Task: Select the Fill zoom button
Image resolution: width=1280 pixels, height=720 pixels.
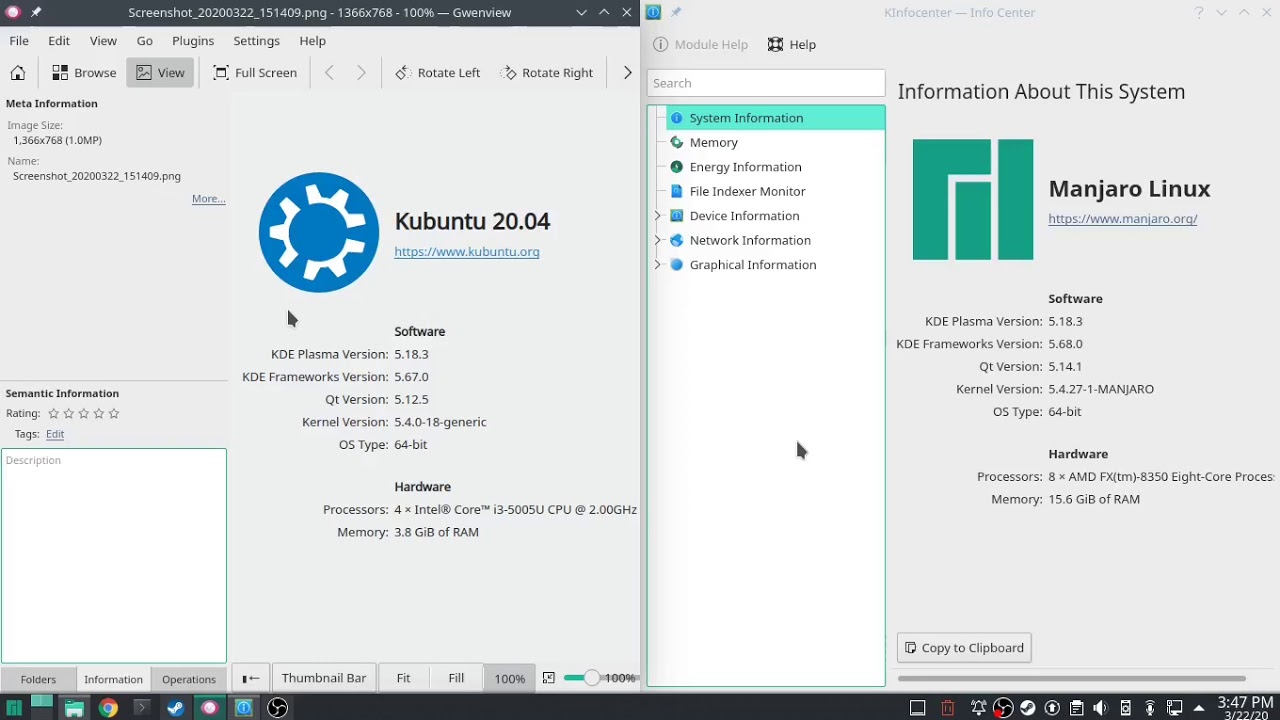Action: pos(456,678)
